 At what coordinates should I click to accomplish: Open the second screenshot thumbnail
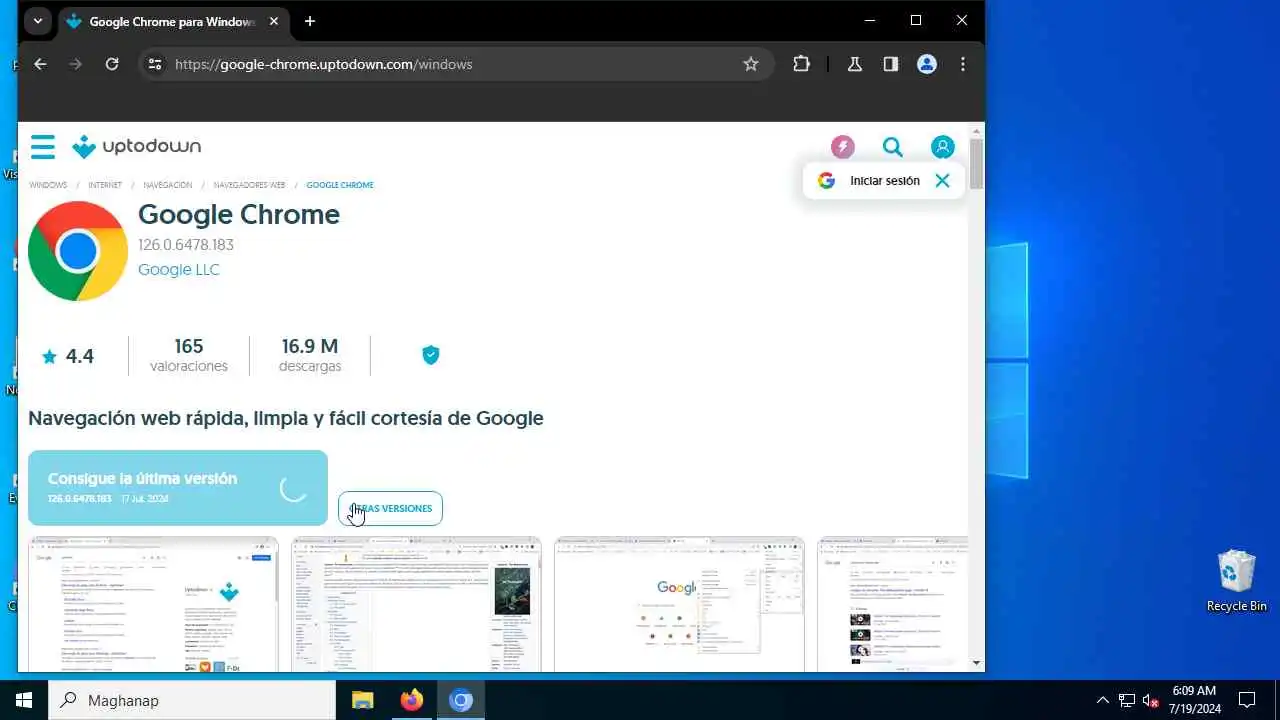click(416, 604)
